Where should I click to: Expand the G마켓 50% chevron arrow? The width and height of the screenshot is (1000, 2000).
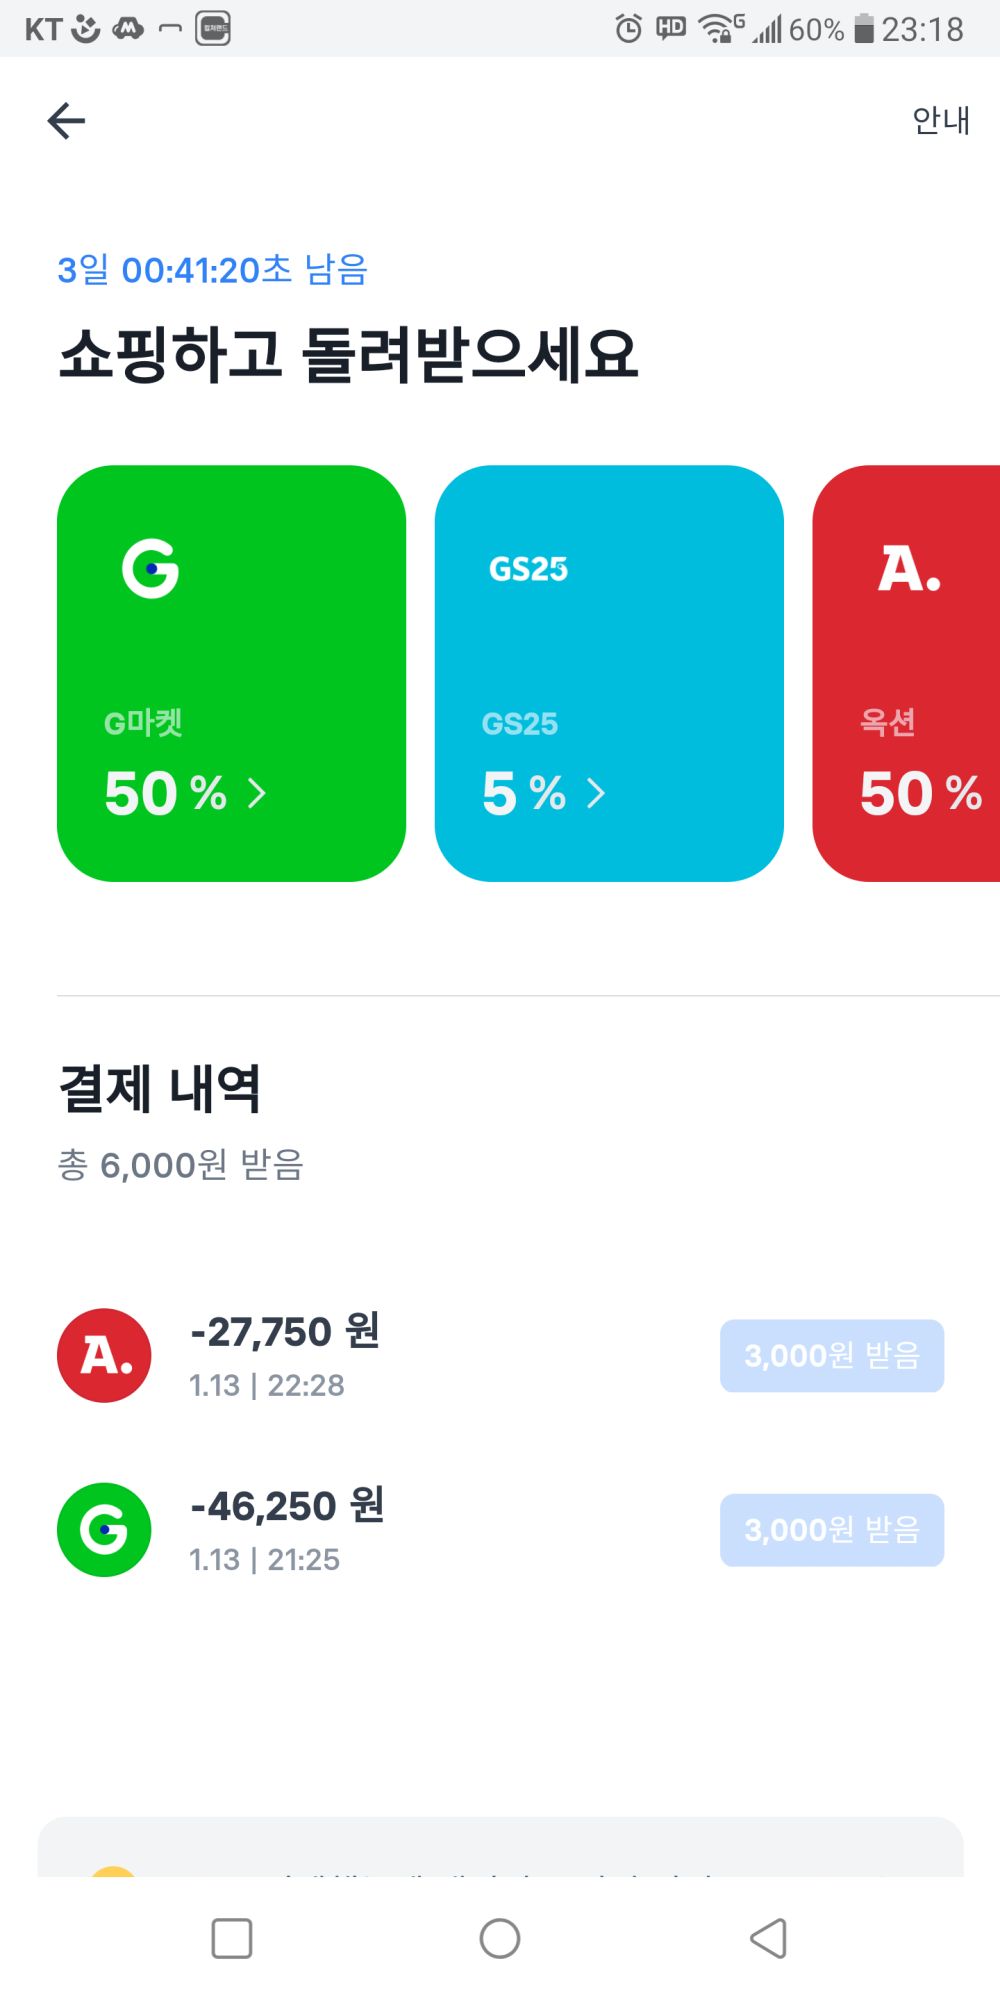coord(257,793)
